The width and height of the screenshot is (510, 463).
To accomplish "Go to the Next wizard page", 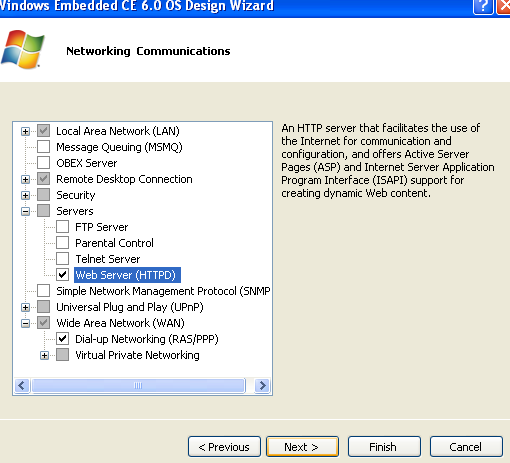I will coord(302,447).
